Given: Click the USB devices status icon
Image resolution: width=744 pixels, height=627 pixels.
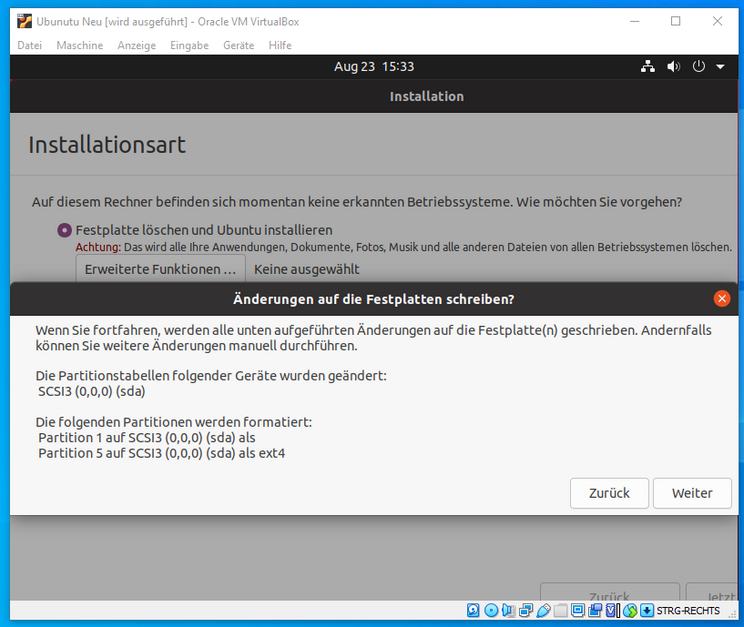Looking at the screenshot, I should tap(543, 611).
